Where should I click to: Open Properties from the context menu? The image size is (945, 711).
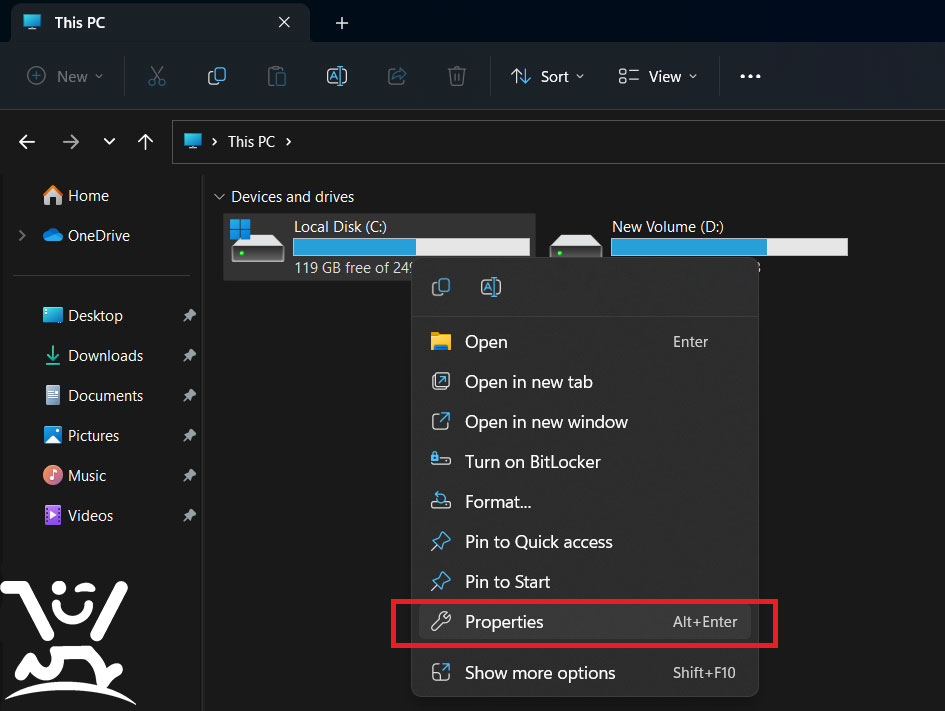585,622
